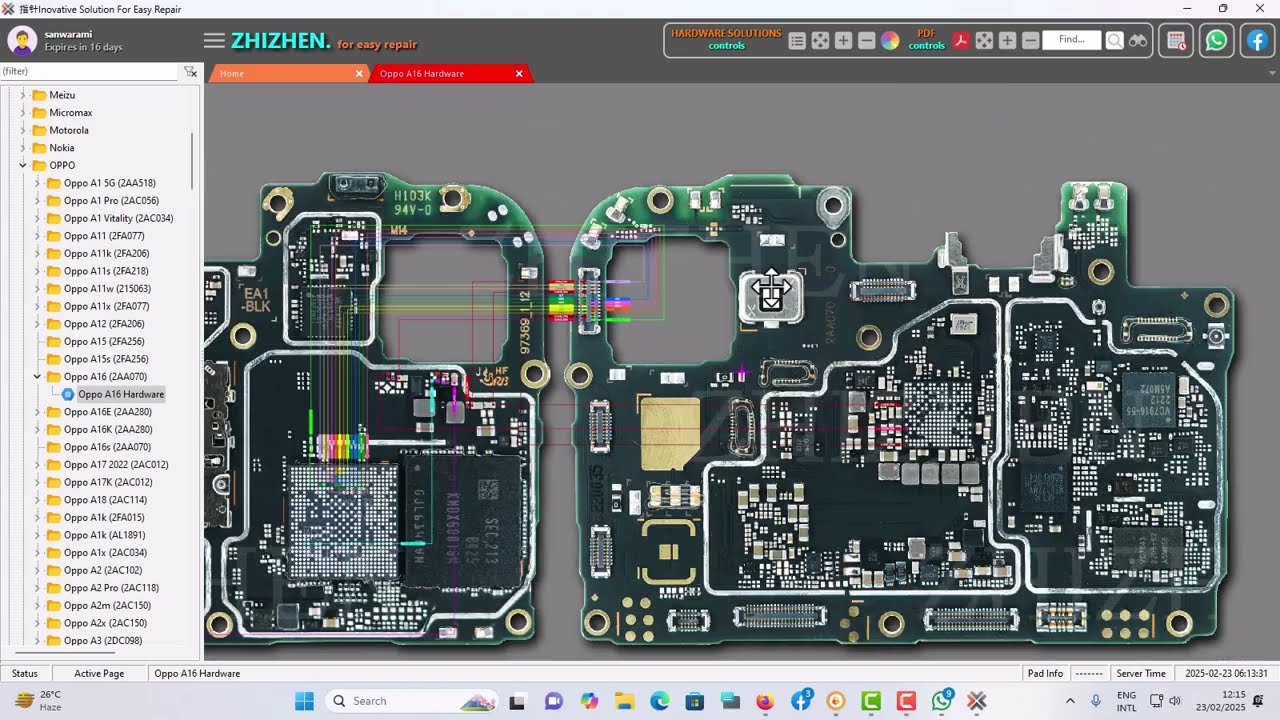The image size is (1280, 720).
Task: Collapse the OPPO folder in tree
Action: (x=23, y=165)
